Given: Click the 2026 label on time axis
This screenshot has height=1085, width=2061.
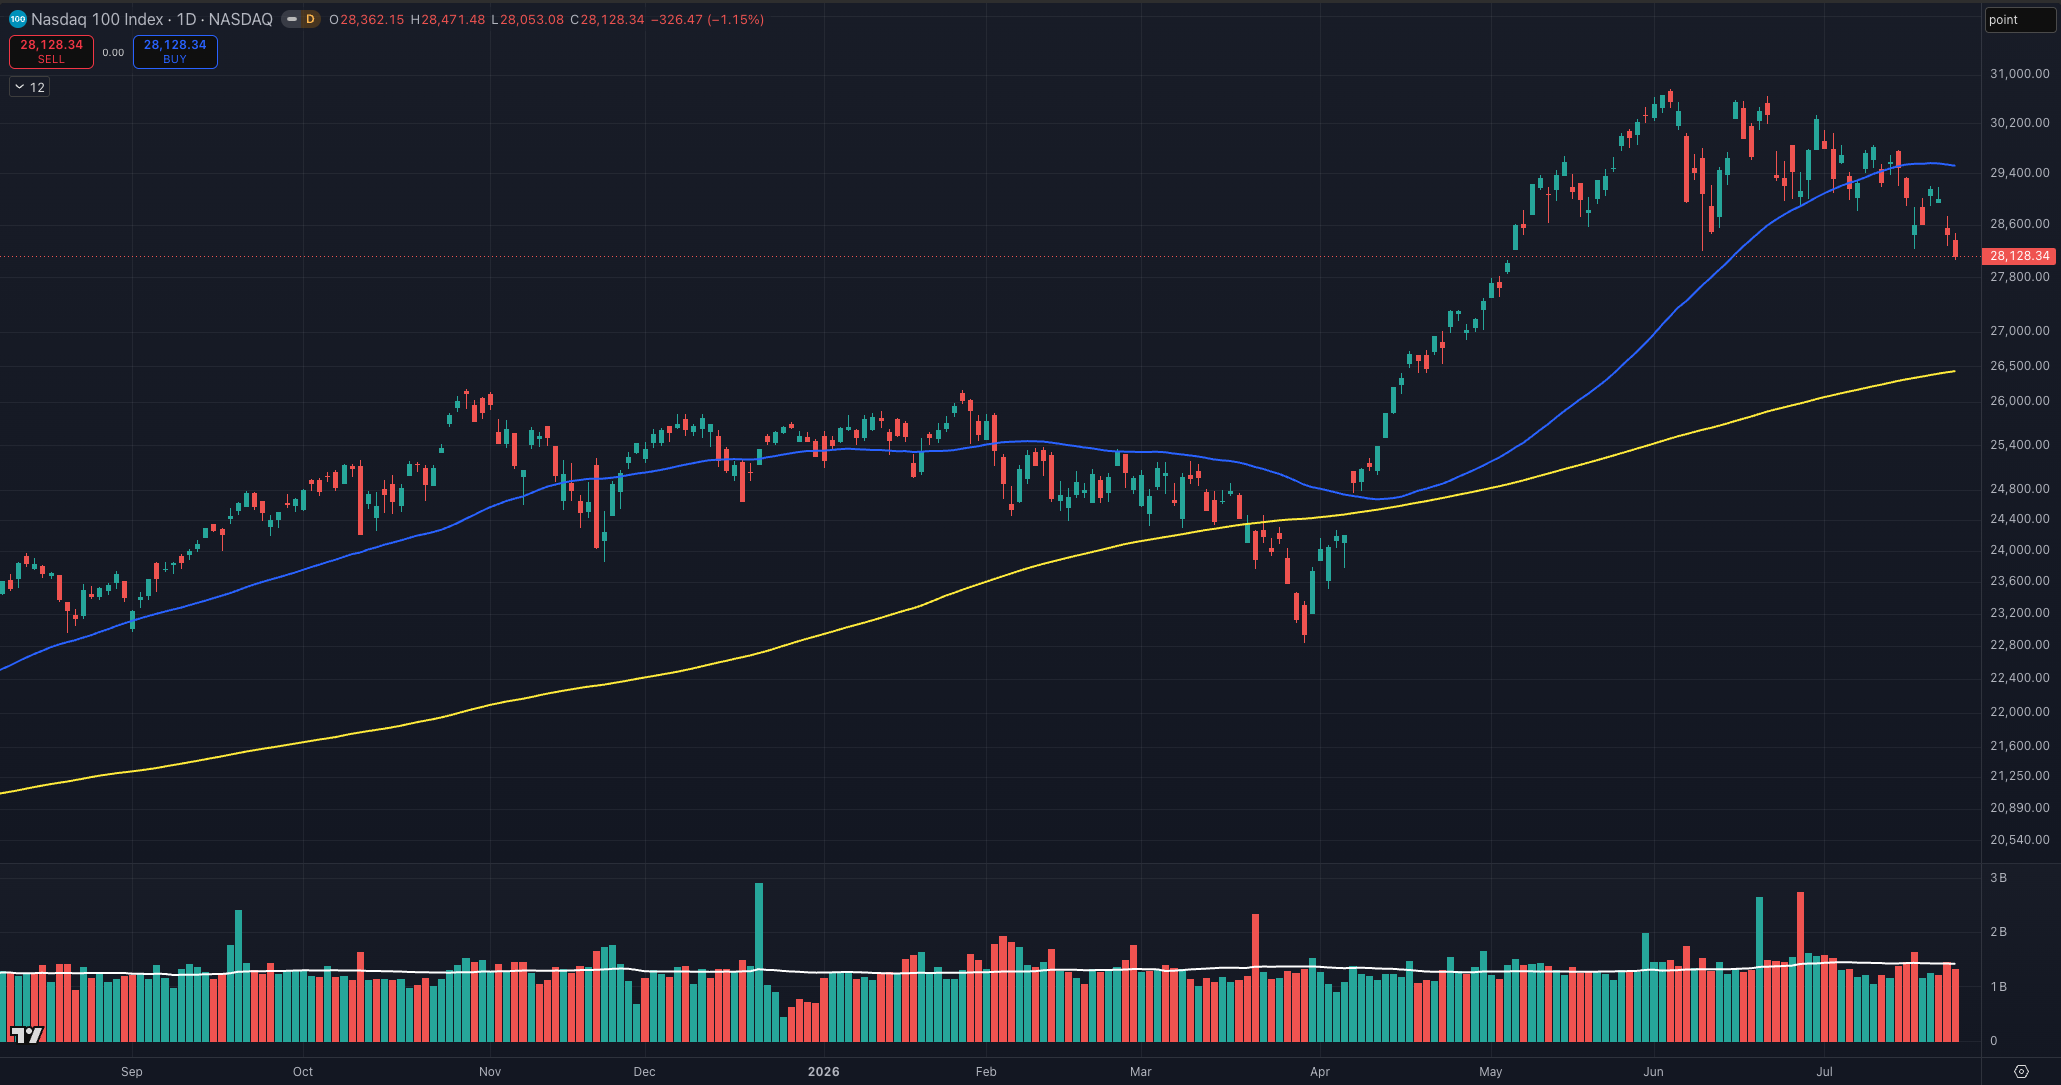Looking at the screenshot, I should [x=824, y=1072].
